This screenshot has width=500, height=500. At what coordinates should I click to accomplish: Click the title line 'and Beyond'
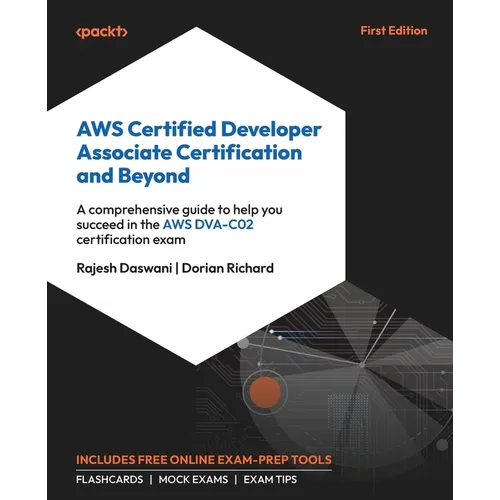click(x=133, y=176)
